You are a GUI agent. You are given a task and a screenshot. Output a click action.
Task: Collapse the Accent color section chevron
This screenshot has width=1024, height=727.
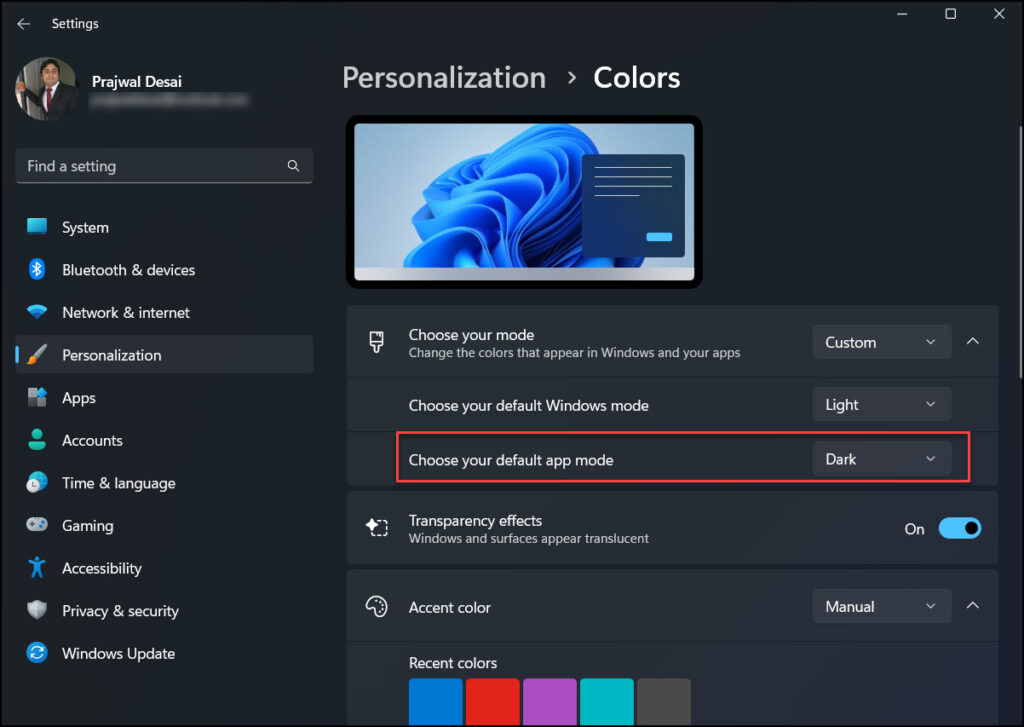pos(973,606)
